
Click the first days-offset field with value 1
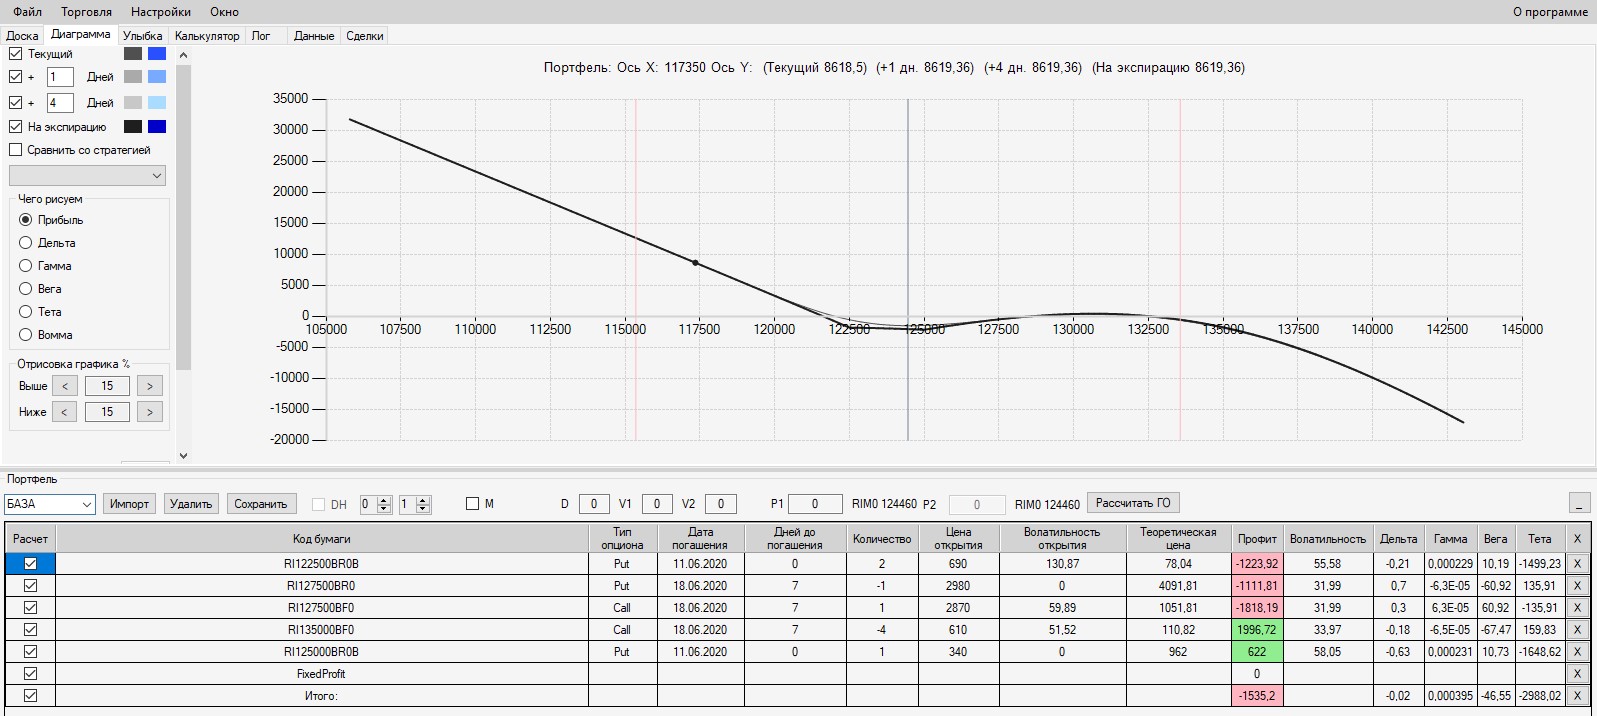point(60,77)
